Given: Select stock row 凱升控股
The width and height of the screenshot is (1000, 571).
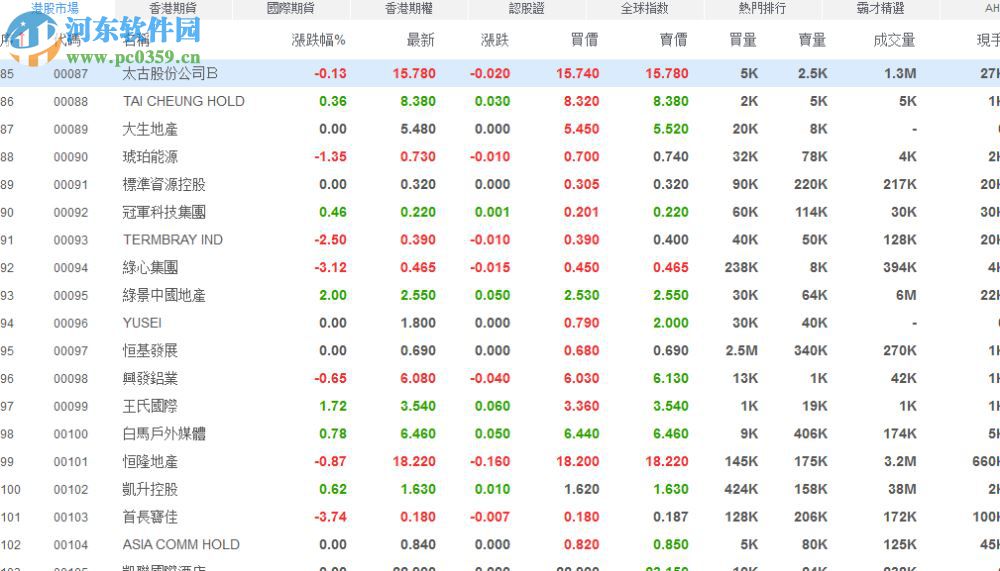Looking at the screenshot, I should (x=500, y=489).
